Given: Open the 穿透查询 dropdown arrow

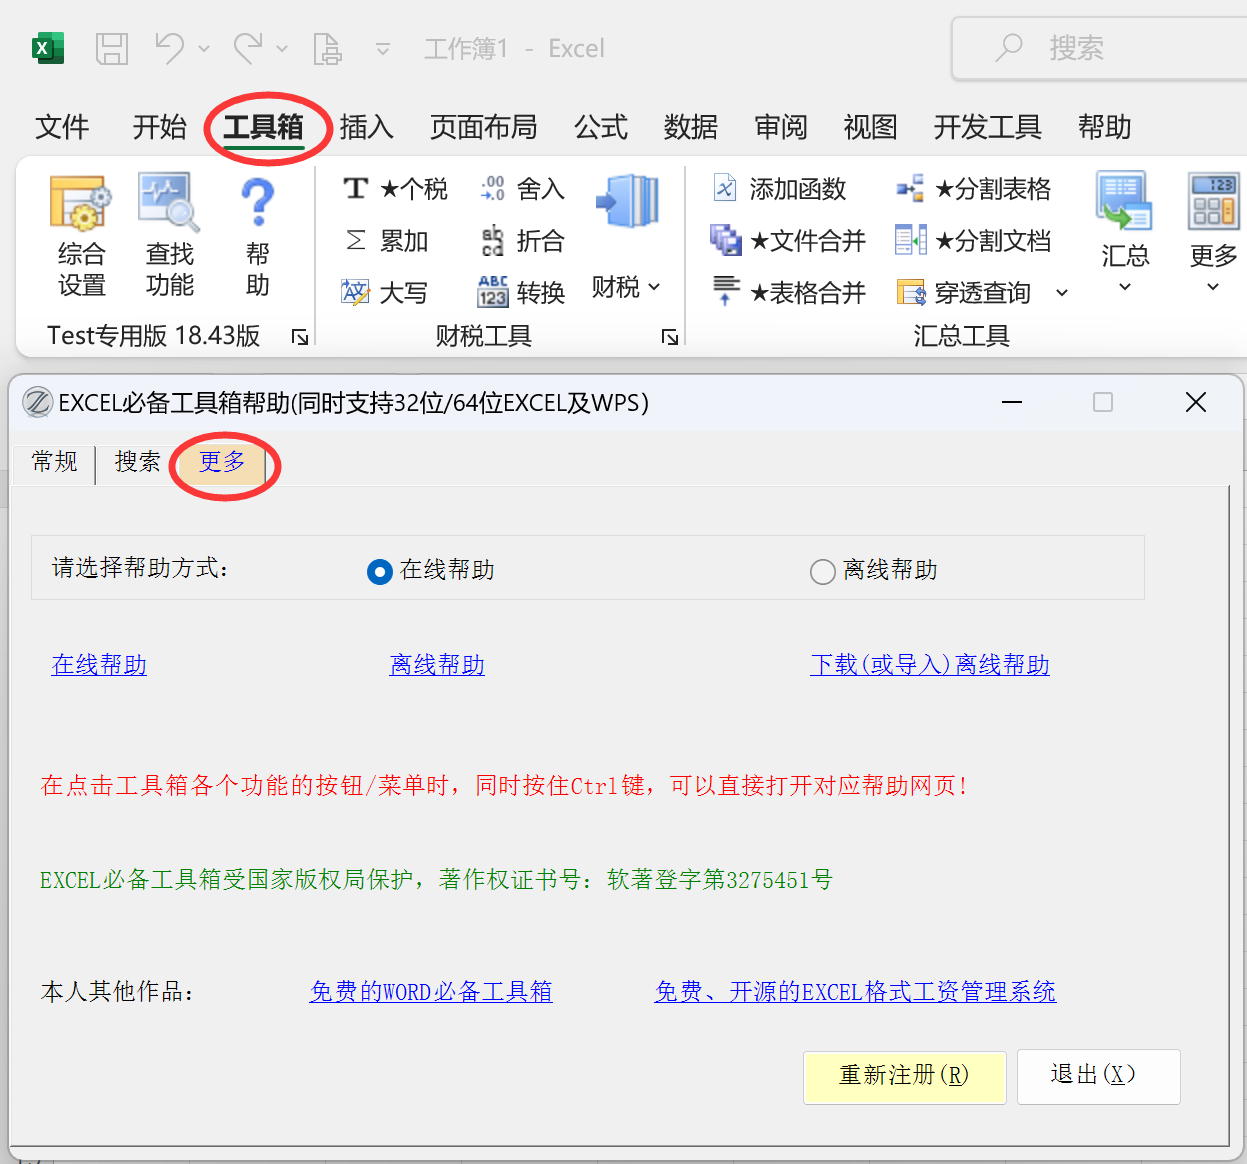Looking at the screenshot, I should [x=1062, y=293].
